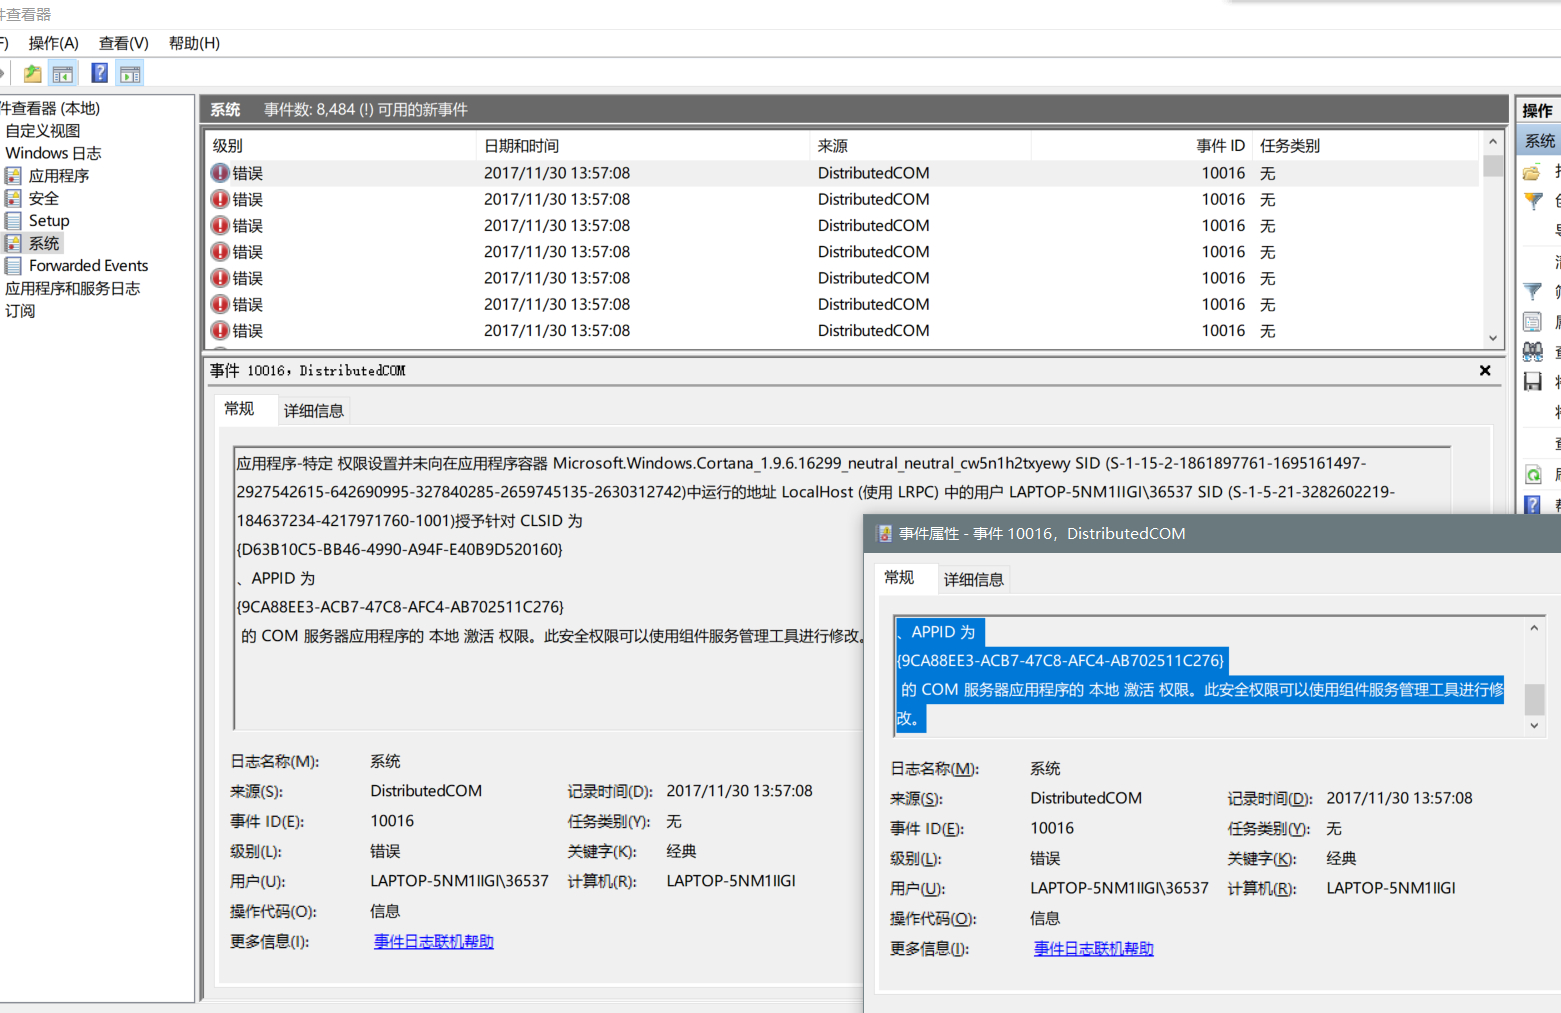Open 事件日志联机帮助 link in the event properties dialog
Viewport: 1561px width, 1013px height.
(1094, 949)
